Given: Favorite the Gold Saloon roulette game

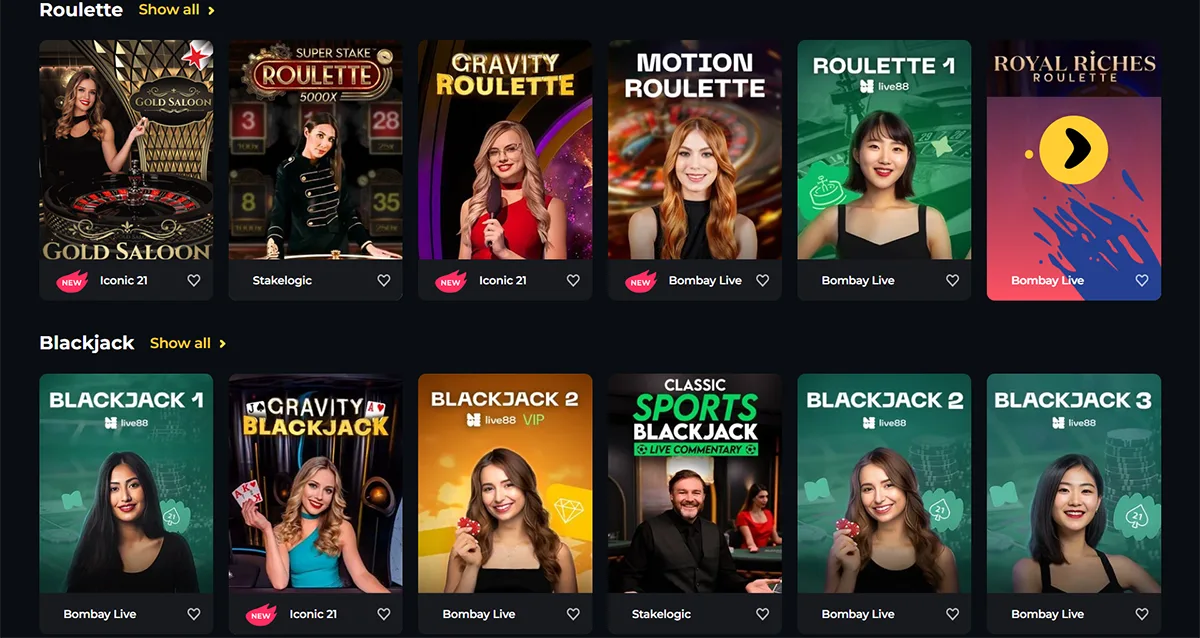Looking at the screenshot, I should click(194, 281).
